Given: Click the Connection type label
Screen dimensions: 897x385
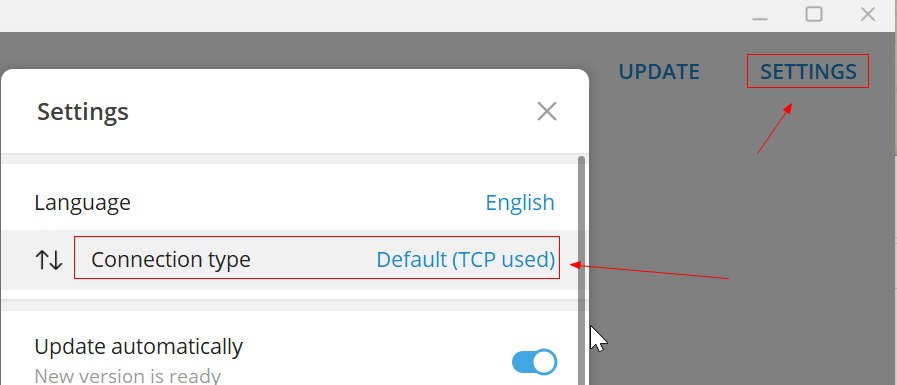Looking at the screenshot, I should [x=170, y=260].
